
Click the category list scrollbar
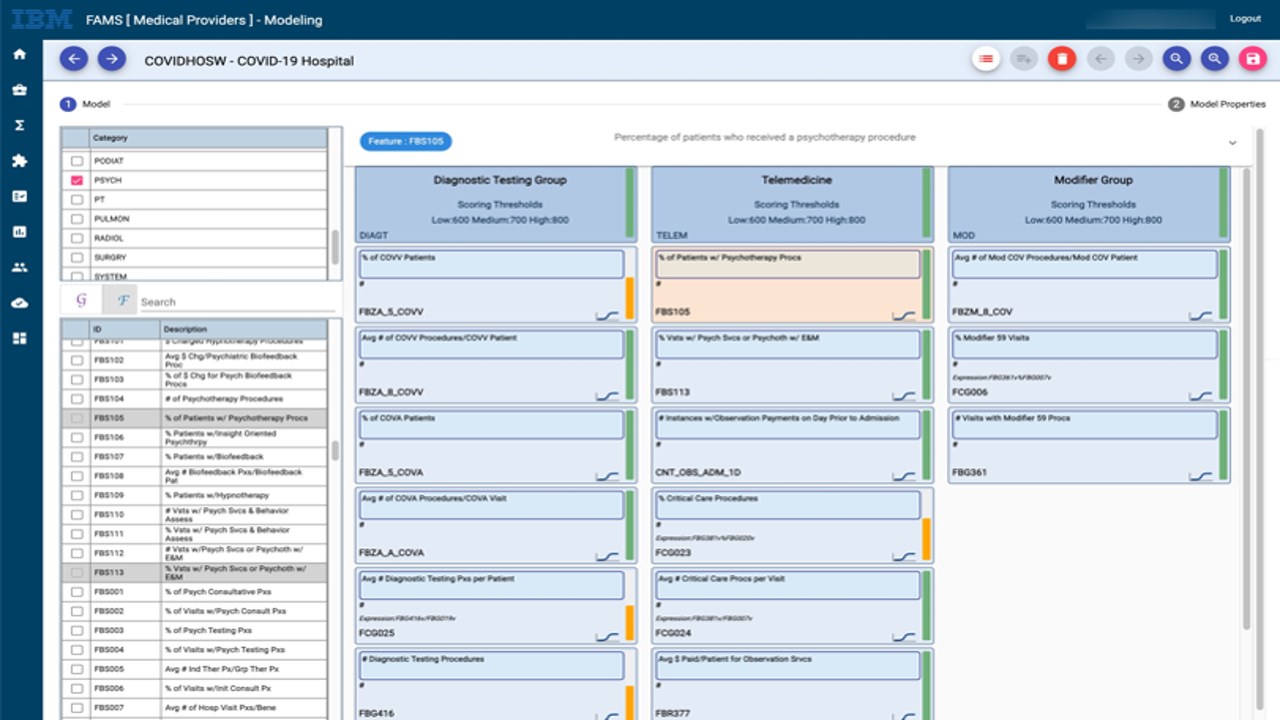pos(335,247)
